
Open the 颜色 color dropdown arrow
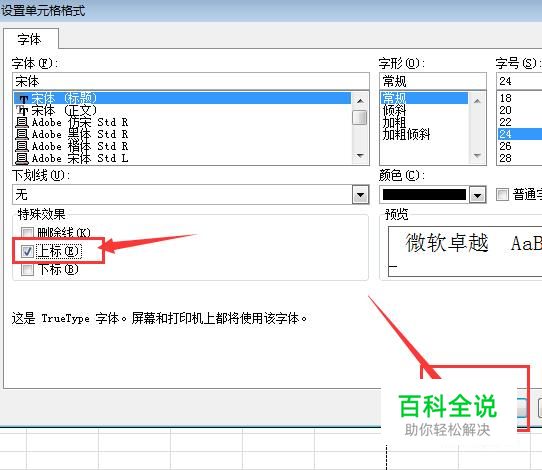(x=477, y=195)
